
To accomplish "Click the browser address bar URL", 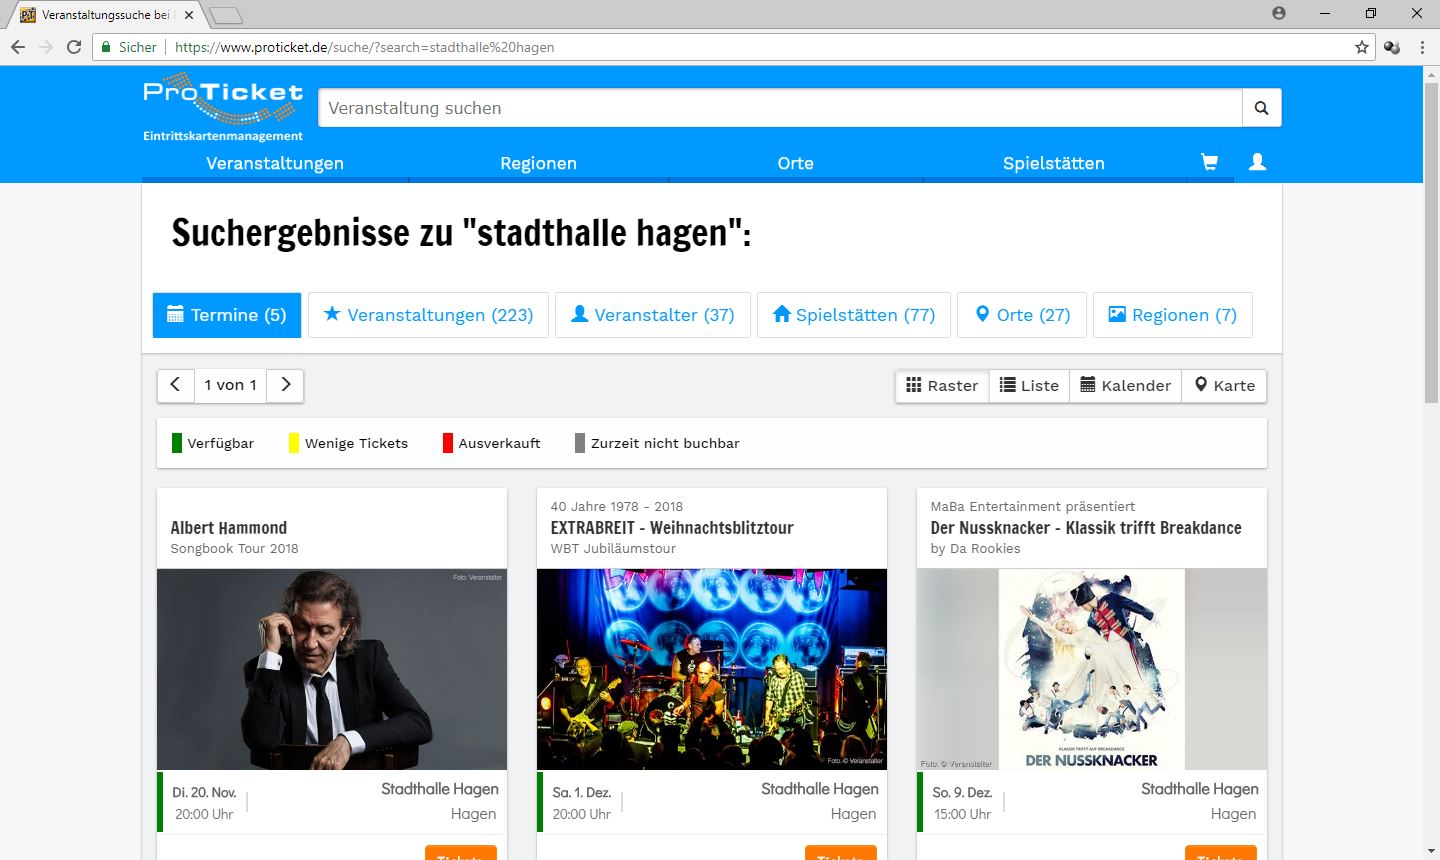I will click(364, 47).
